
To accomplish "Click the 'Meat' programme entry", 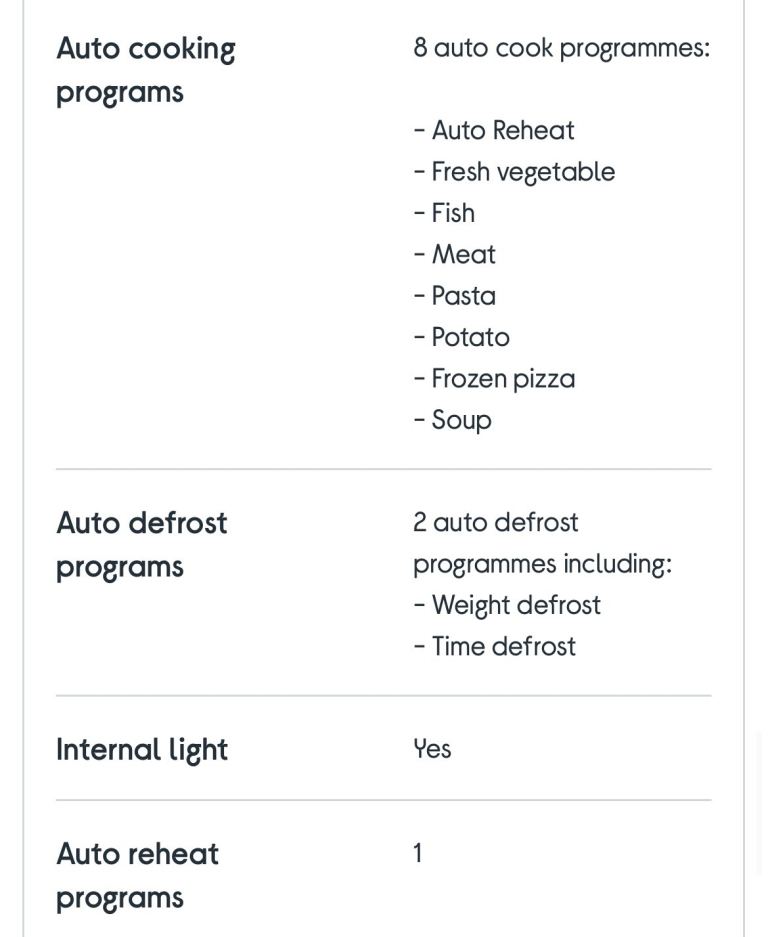I will 454,255.
